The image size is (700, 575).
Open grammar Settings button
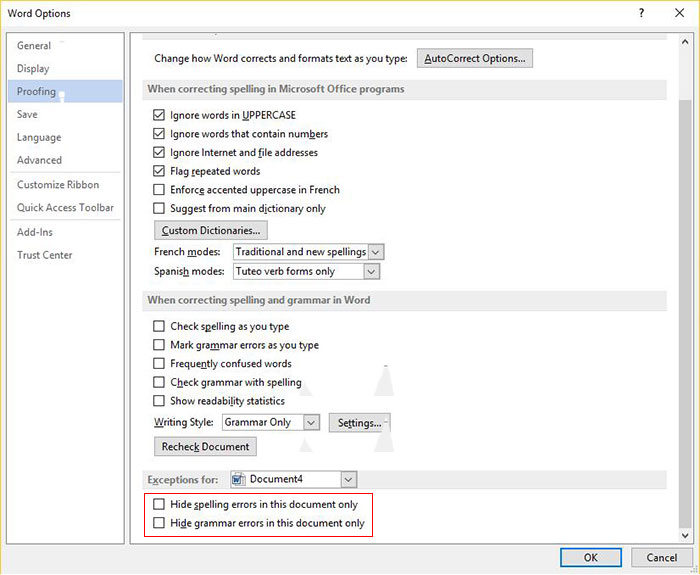point(359,423)
